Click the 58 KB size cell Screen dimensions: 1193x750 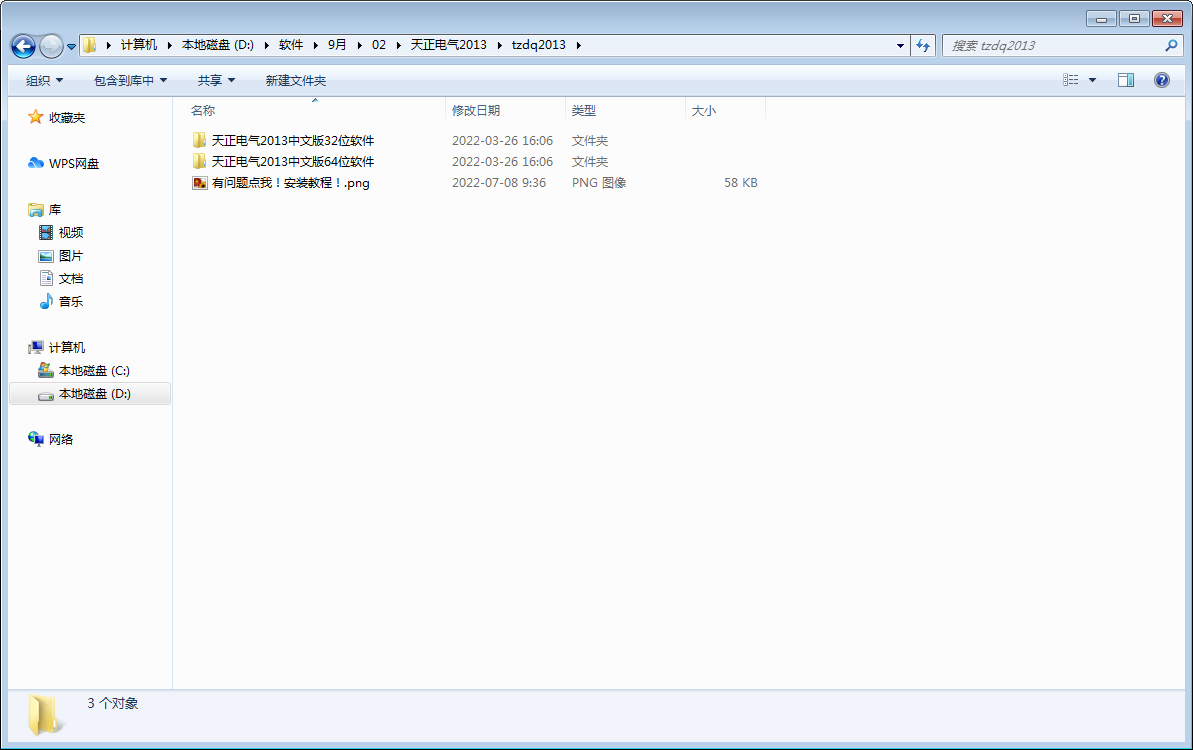740,183
